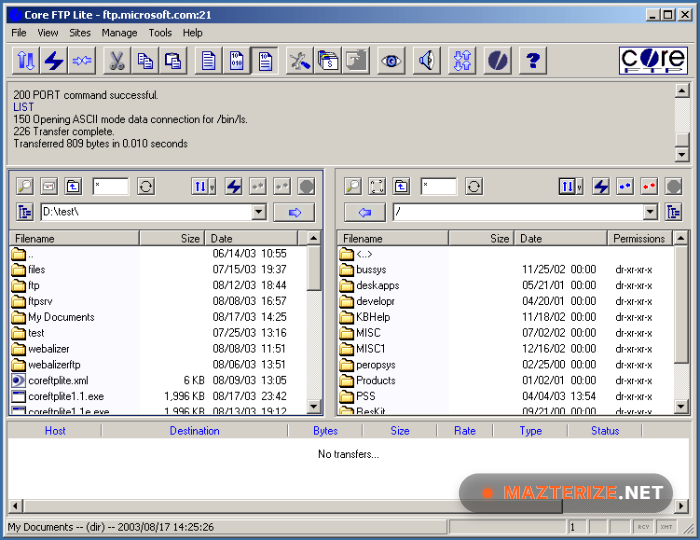This screenshot has width=700, height=540.
Task: Click the local pane lightning quick icon
Action: click(234, 186)
